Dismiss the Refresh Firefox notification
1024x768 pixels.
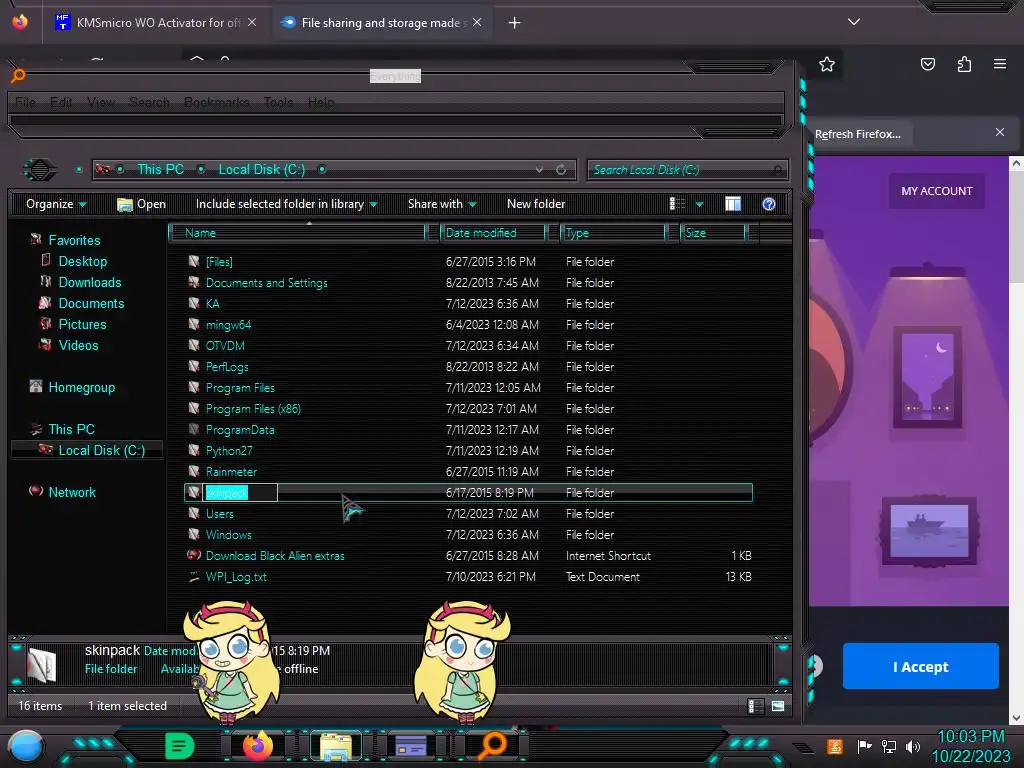999,133
